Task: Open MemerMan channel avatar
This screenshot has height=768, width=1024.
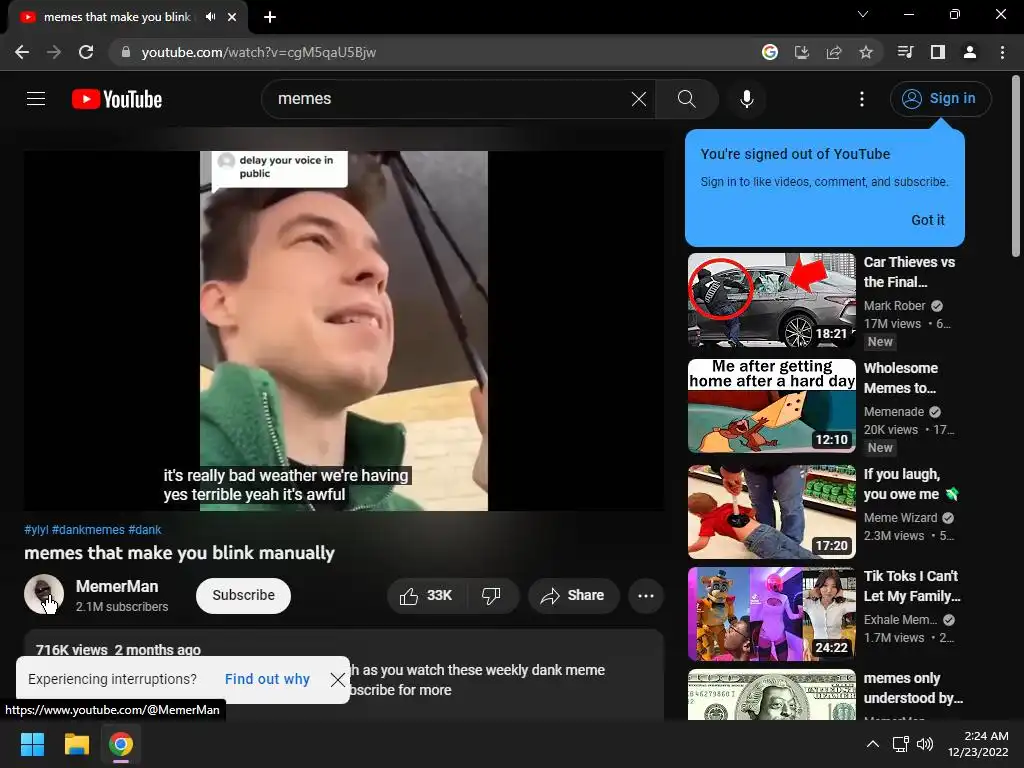Action: click(x=44, y=594)
